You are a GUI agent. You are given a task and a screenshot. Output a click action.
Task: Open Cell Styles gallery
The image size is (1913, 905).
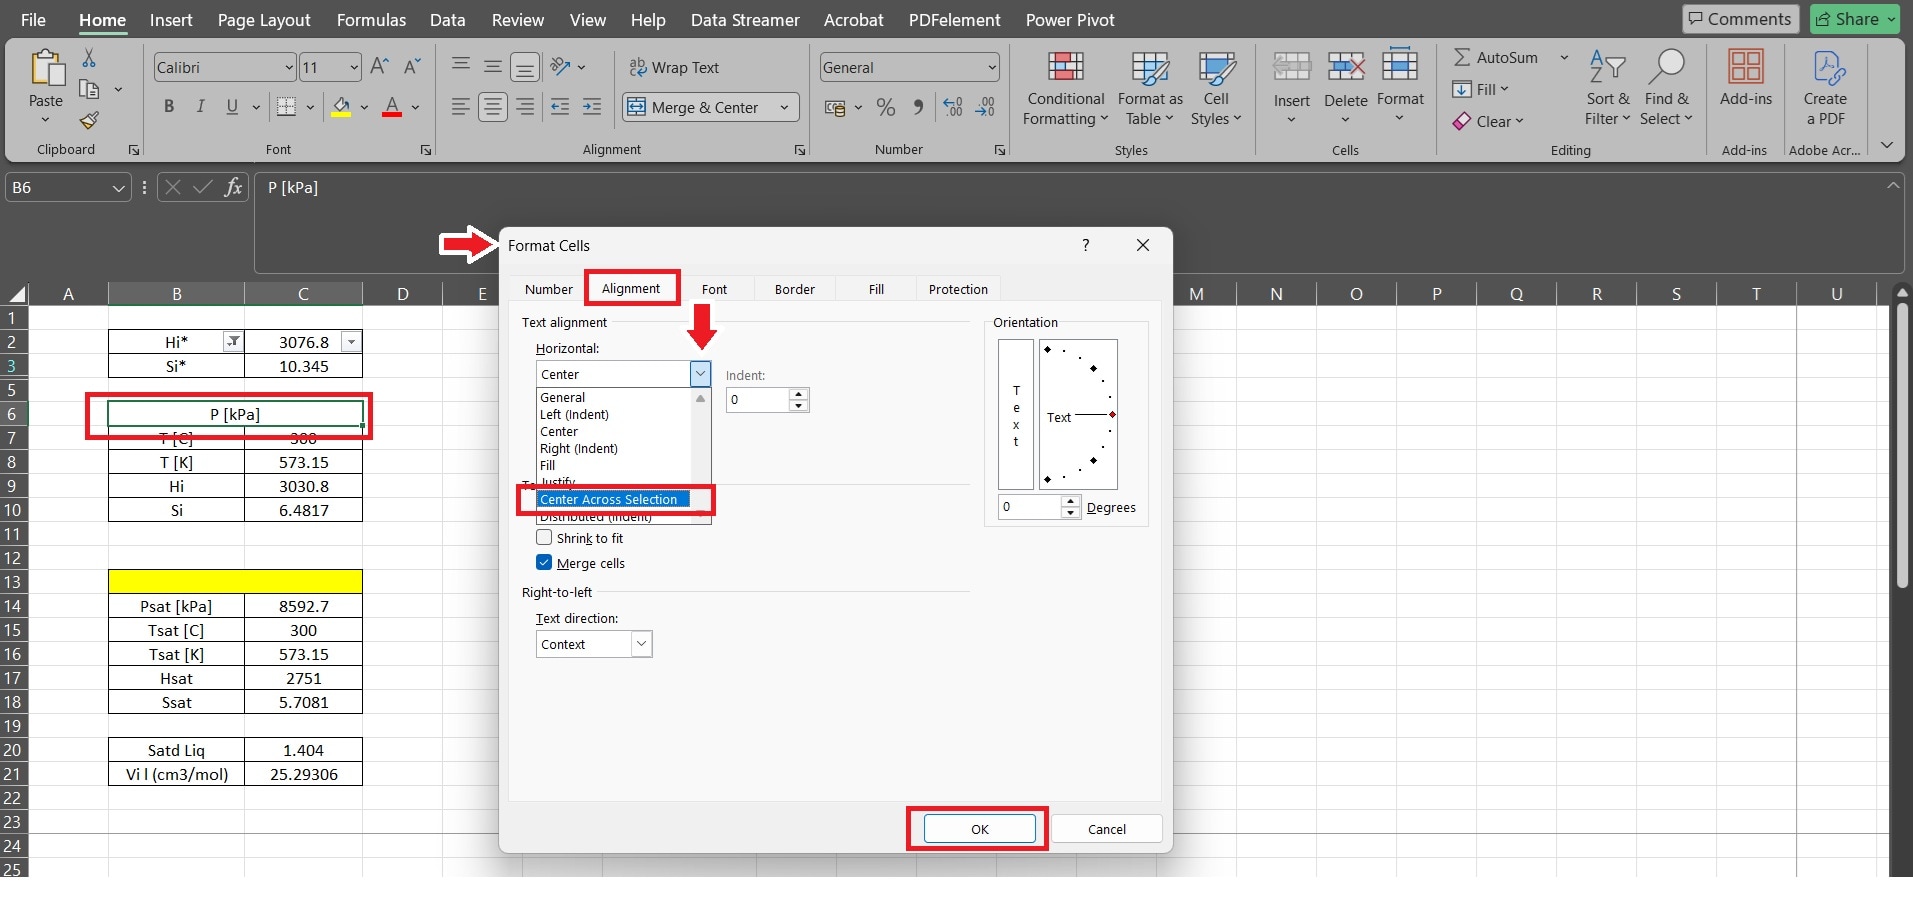1216,88
